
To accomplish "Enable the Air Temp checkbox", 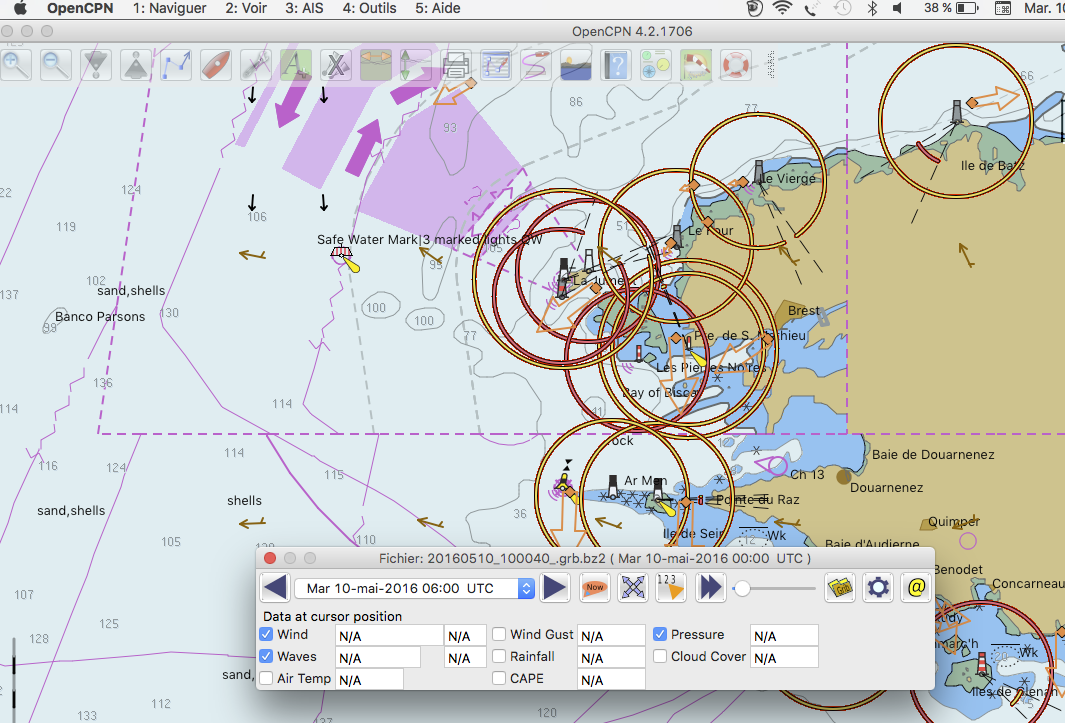I will click(266, 678).
